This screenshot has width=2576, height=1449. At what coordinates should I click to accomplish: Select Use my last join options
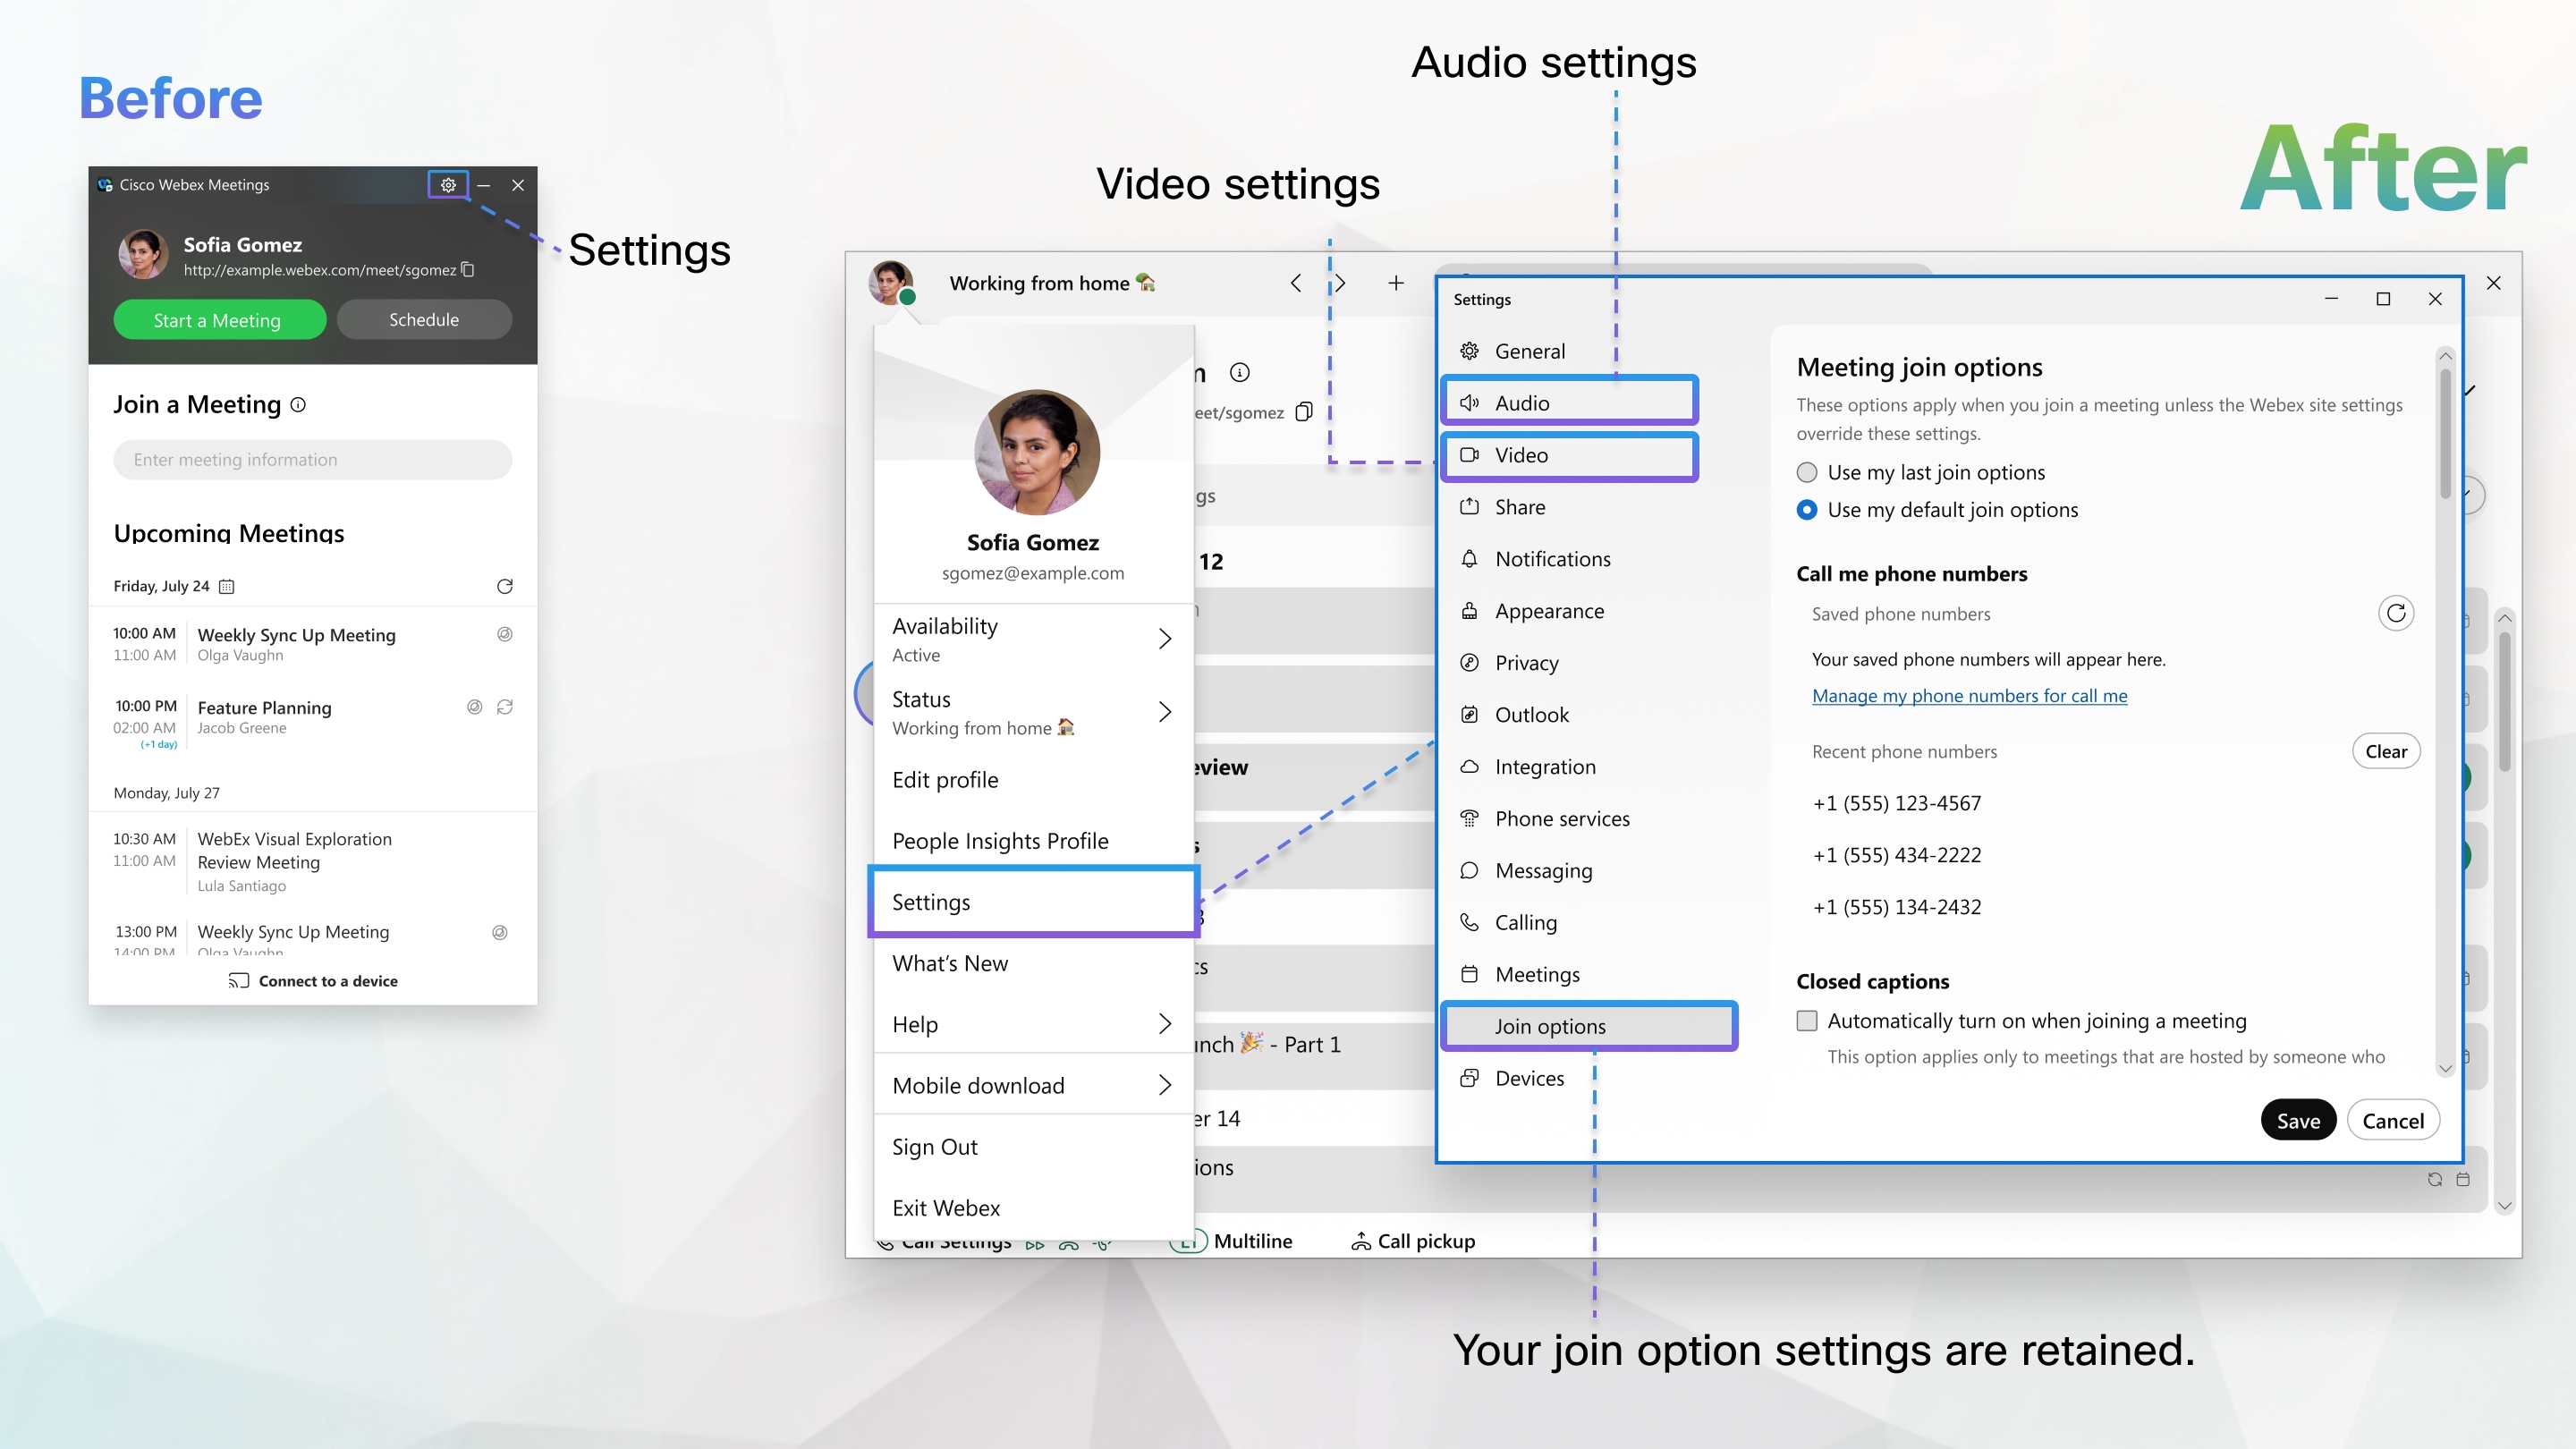[x=1806, y=472]
